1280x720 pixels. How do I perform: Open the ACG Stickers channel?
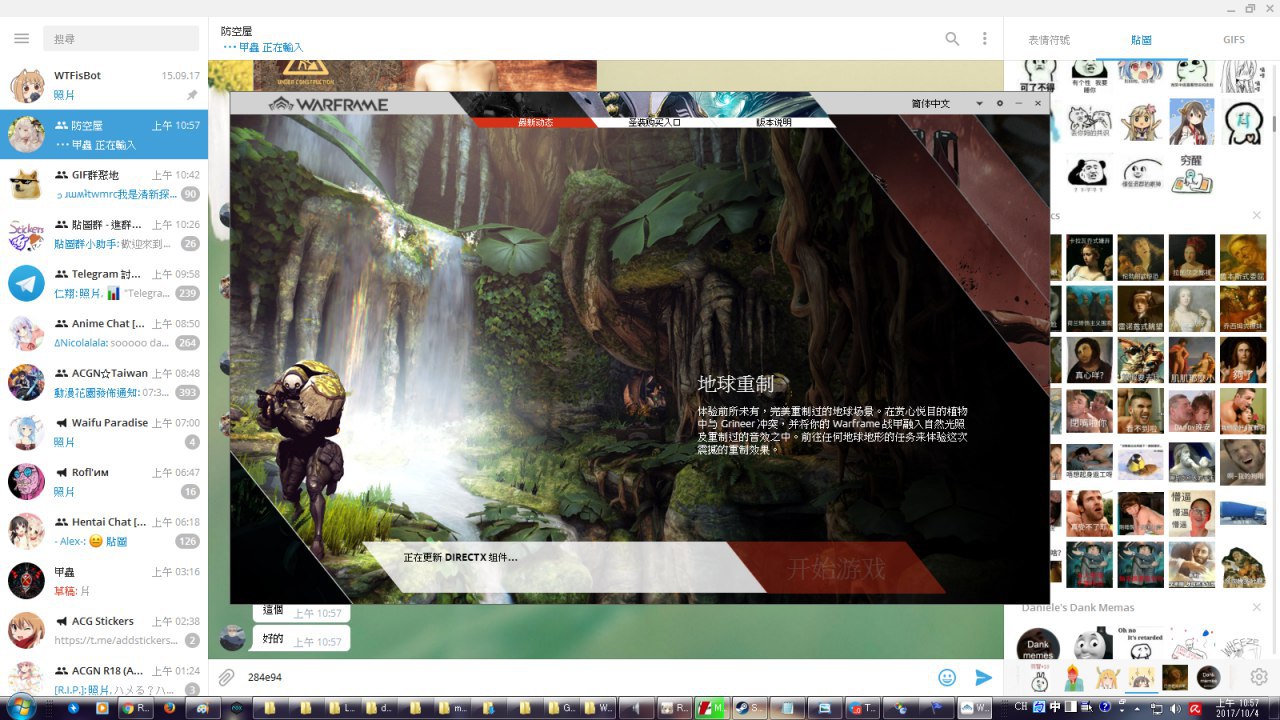tap(104, 630)
